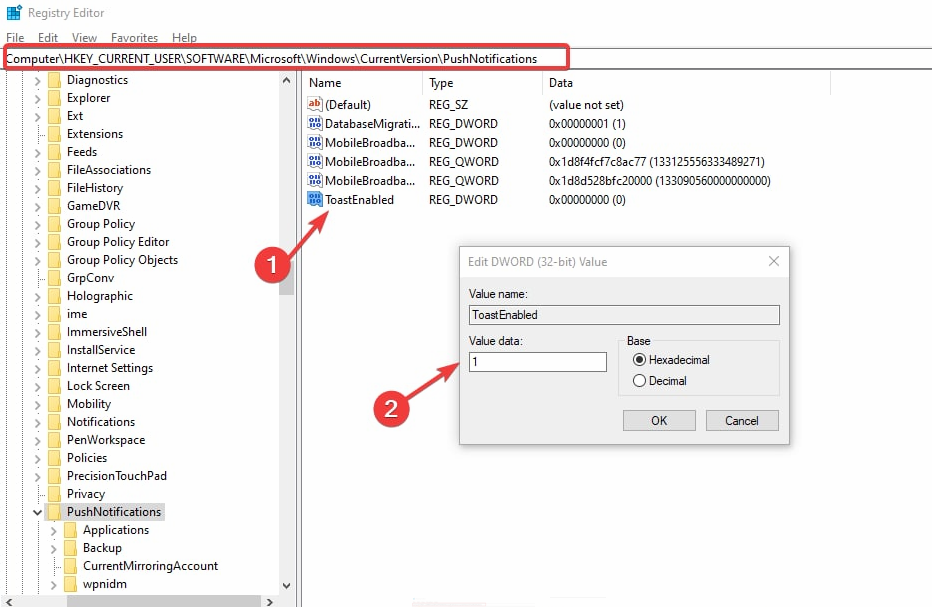The width and height of the screenshot is (932, 607).
Task: Select the DatabaseMigrati... DWORD value icon
Action: click(x=314, y=123)
